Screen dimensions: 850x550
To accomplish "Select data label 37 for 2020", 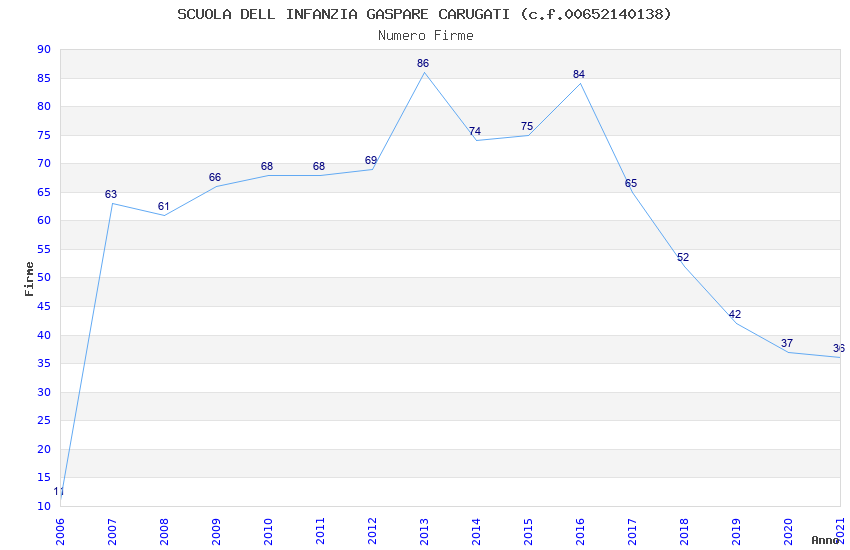I will [787, 343].
